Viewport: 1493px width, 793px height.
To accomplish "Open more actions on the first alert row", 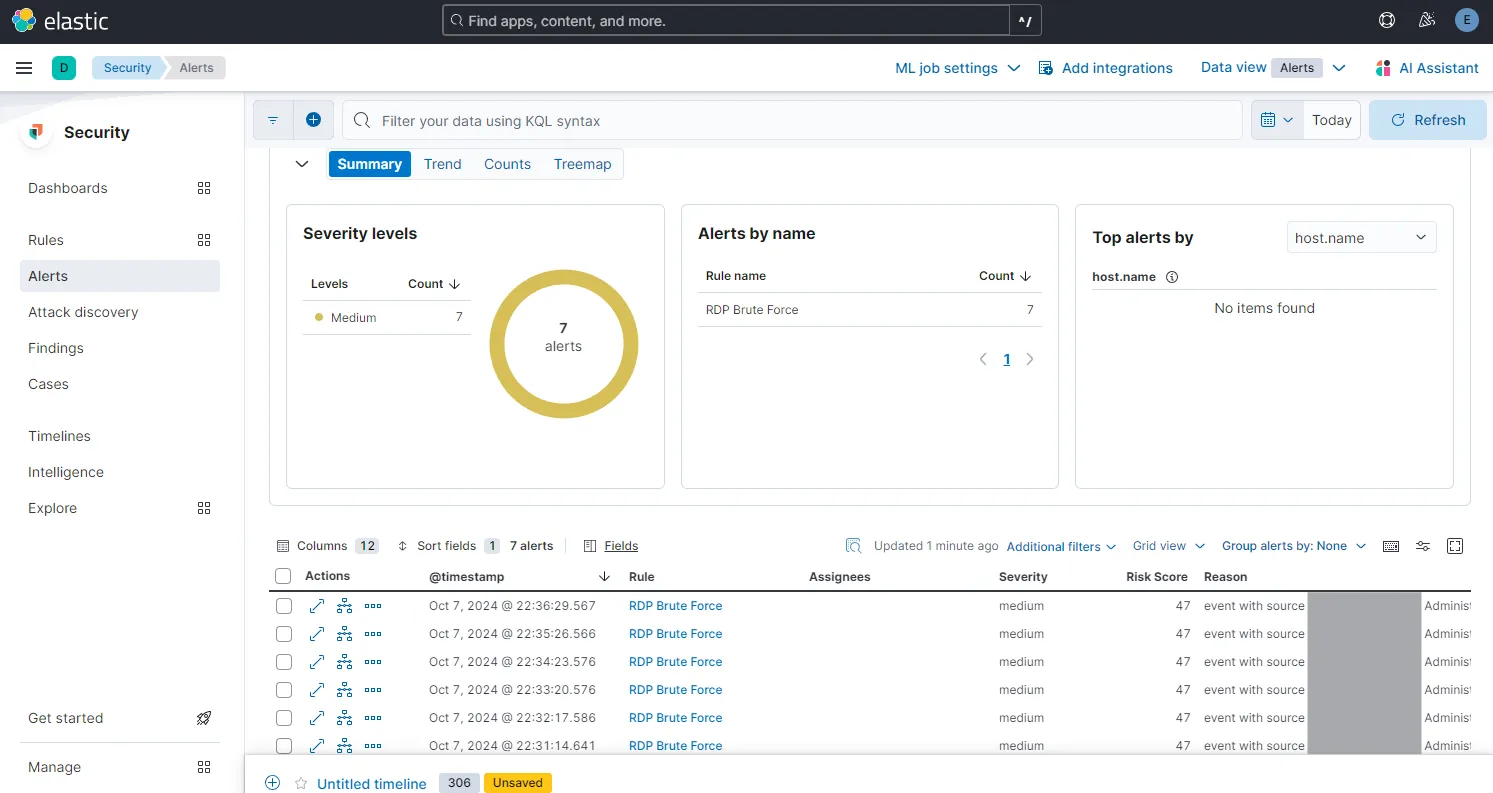I will click(372, 605).
